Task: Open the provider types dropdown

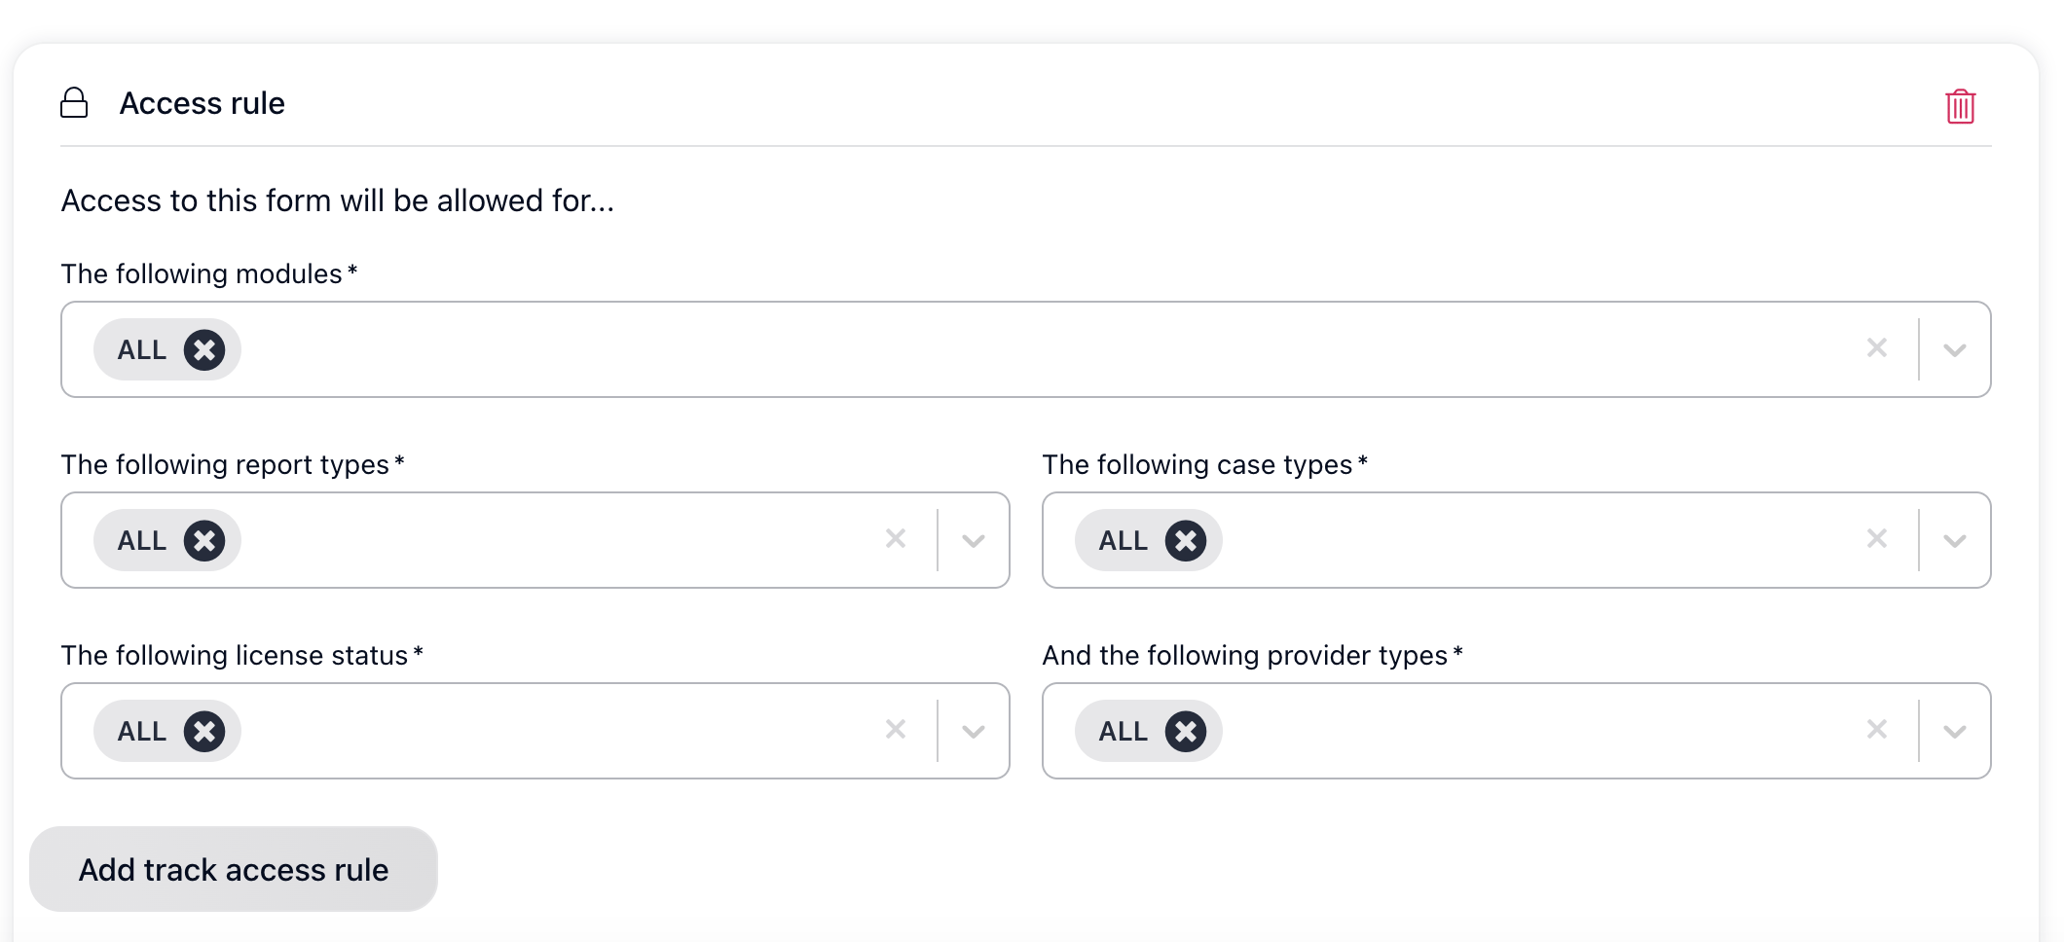Action: (1953, 731)
